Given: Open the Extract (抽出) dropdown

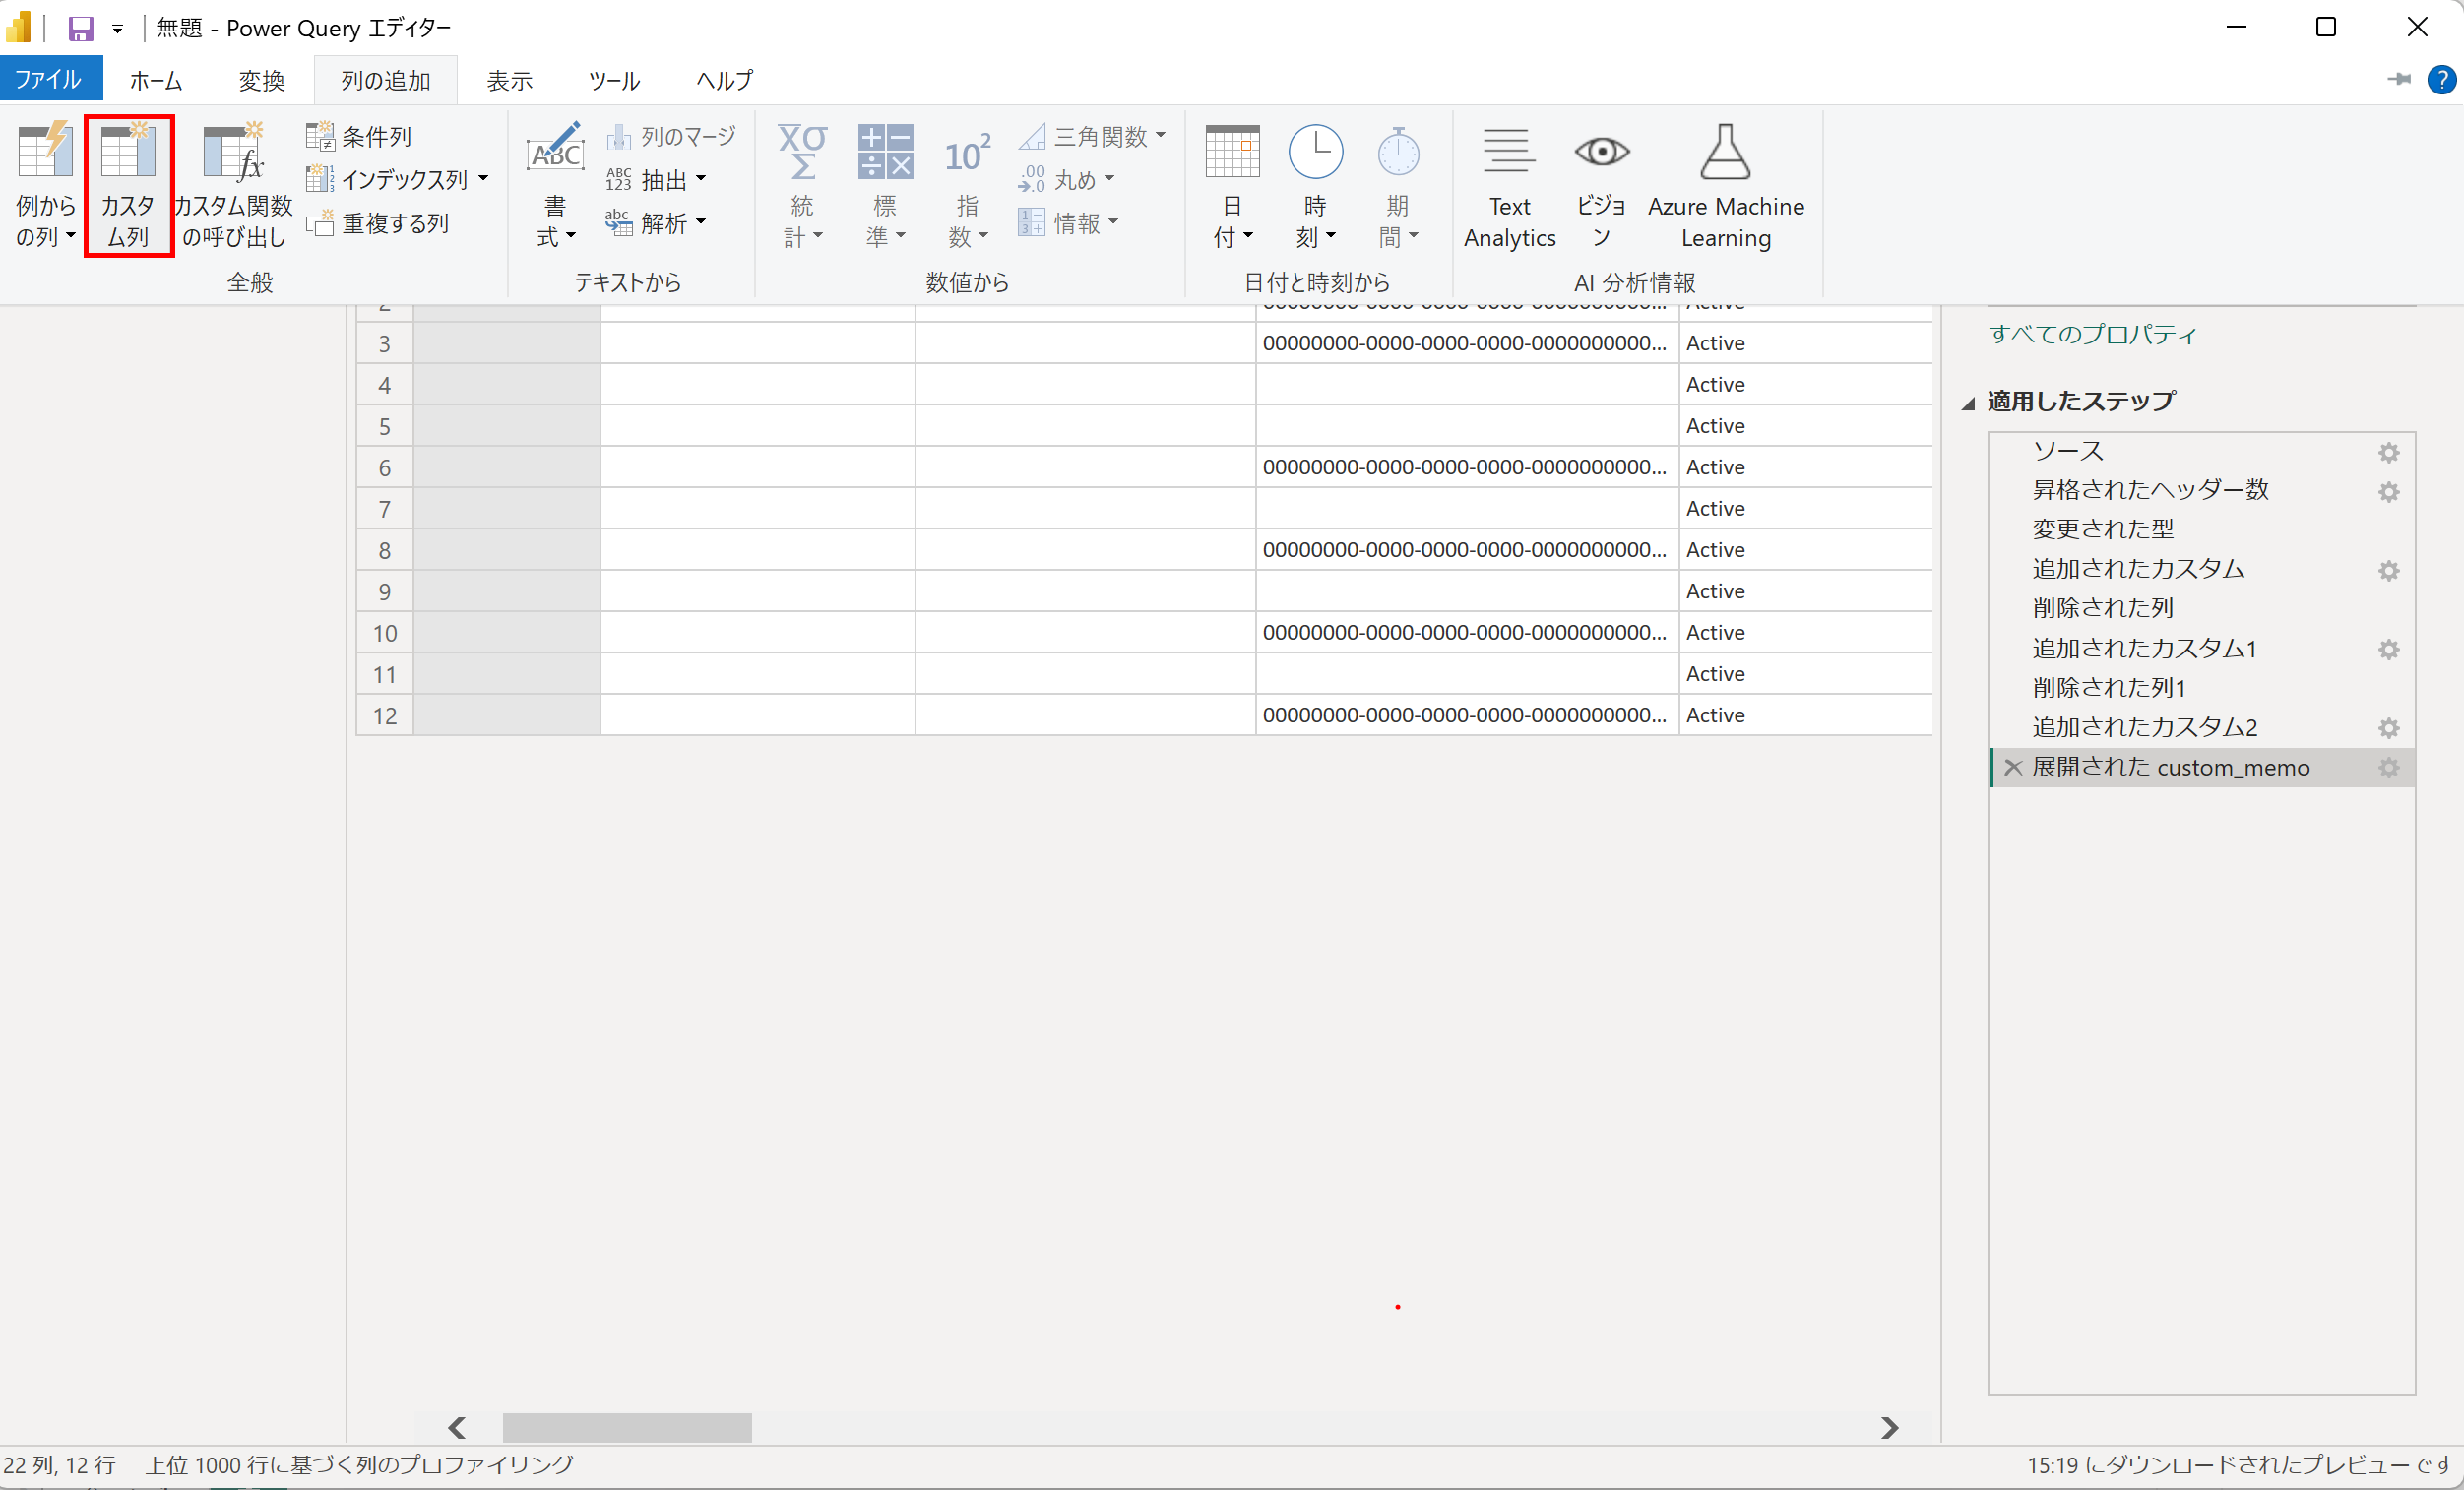Looking at the screenshot, I should pos(701,180).
